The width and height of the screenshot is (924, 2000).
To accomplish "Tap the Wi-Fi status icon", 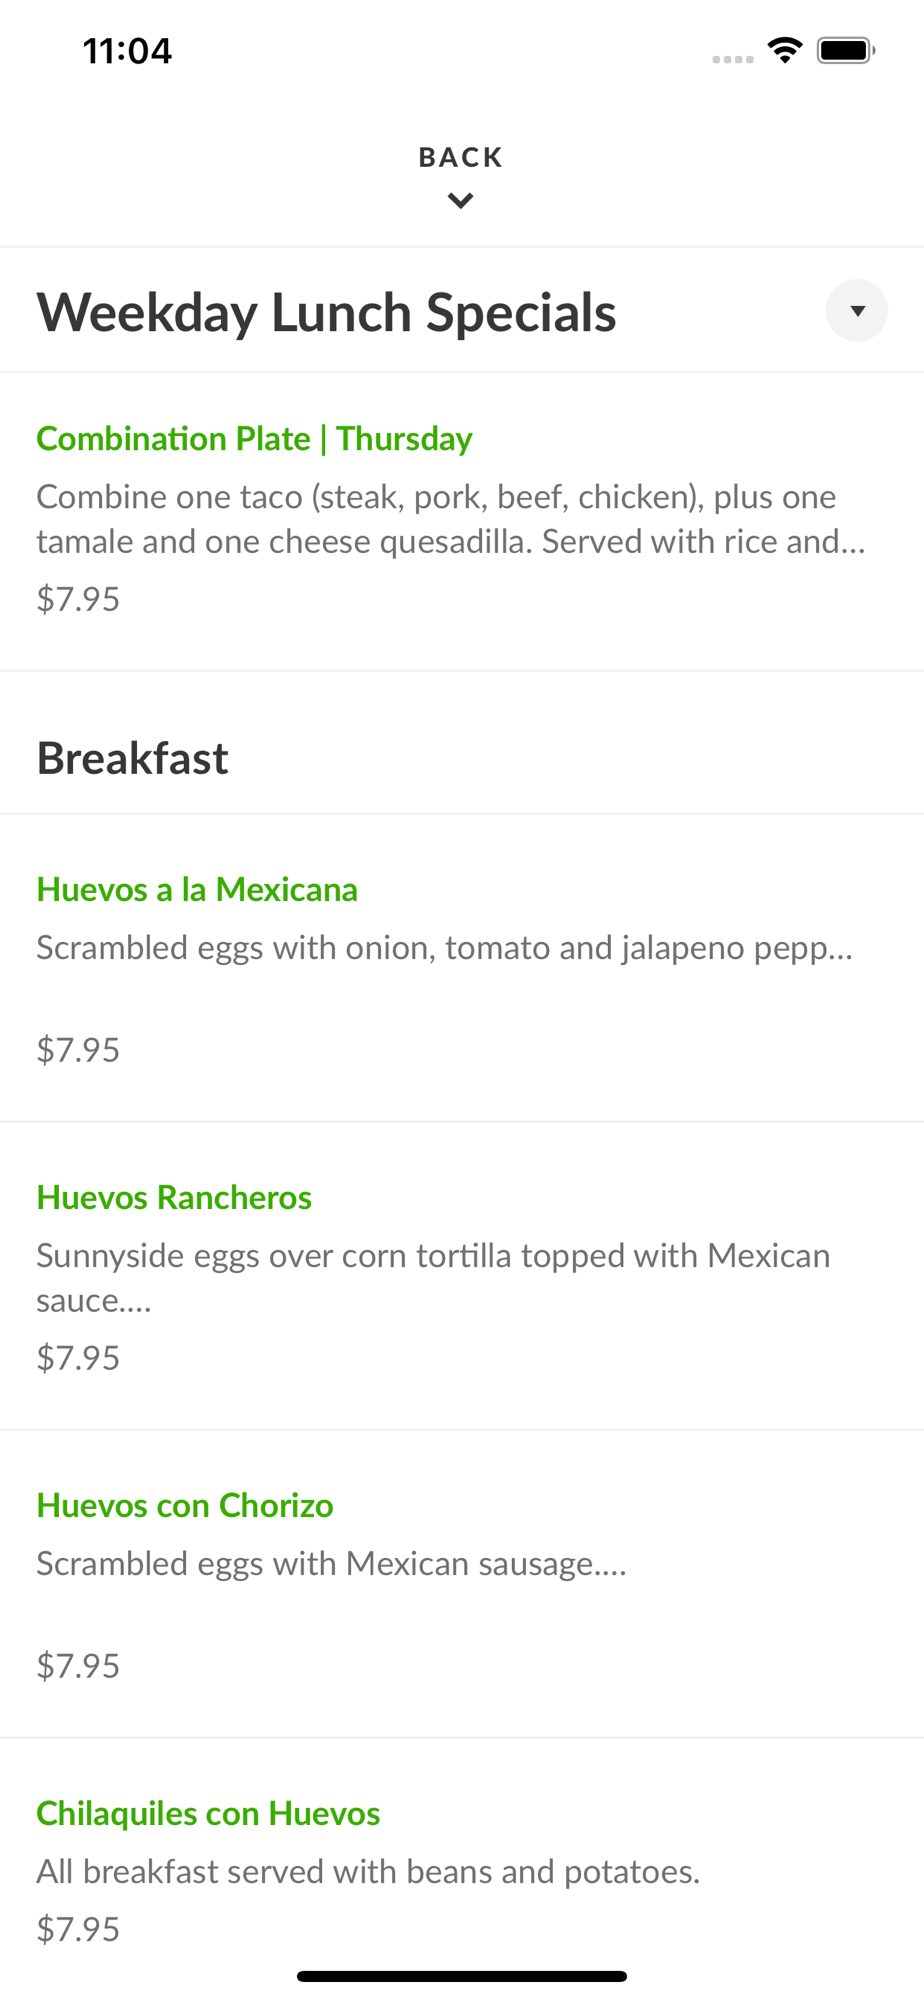I will (x=785, y=50).
